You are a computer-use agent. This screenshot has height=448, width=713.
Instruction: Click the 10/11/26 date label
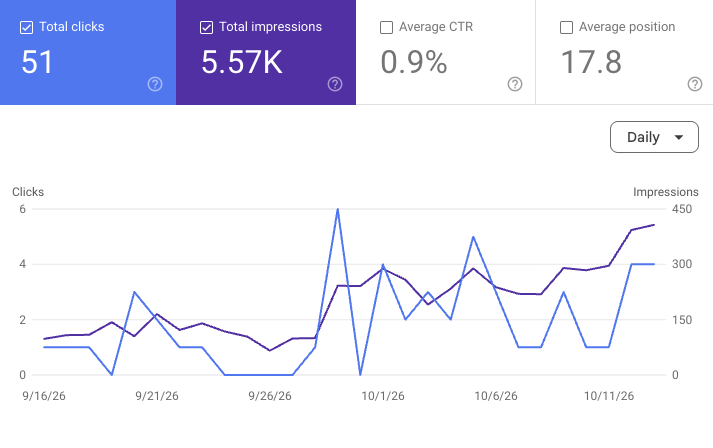609,396
